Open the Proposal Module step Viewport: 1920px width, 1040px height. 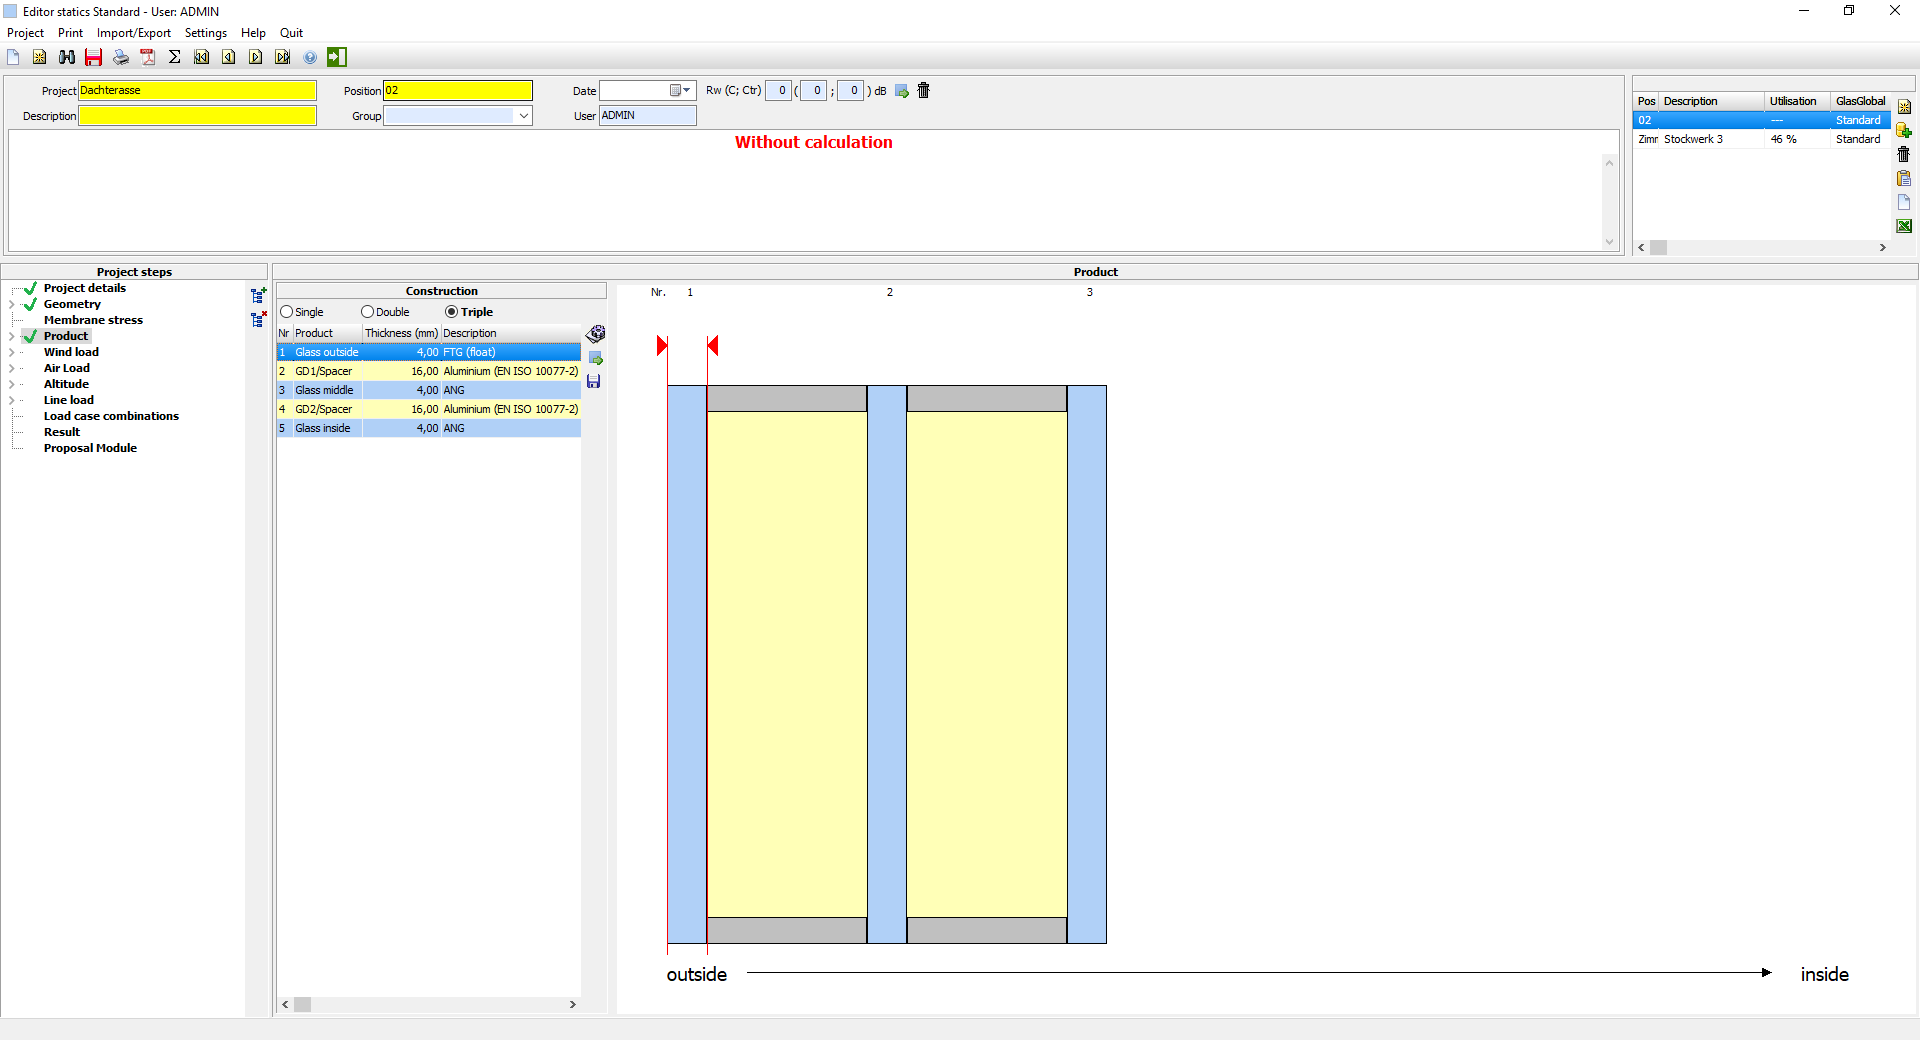tap(90, 448)
